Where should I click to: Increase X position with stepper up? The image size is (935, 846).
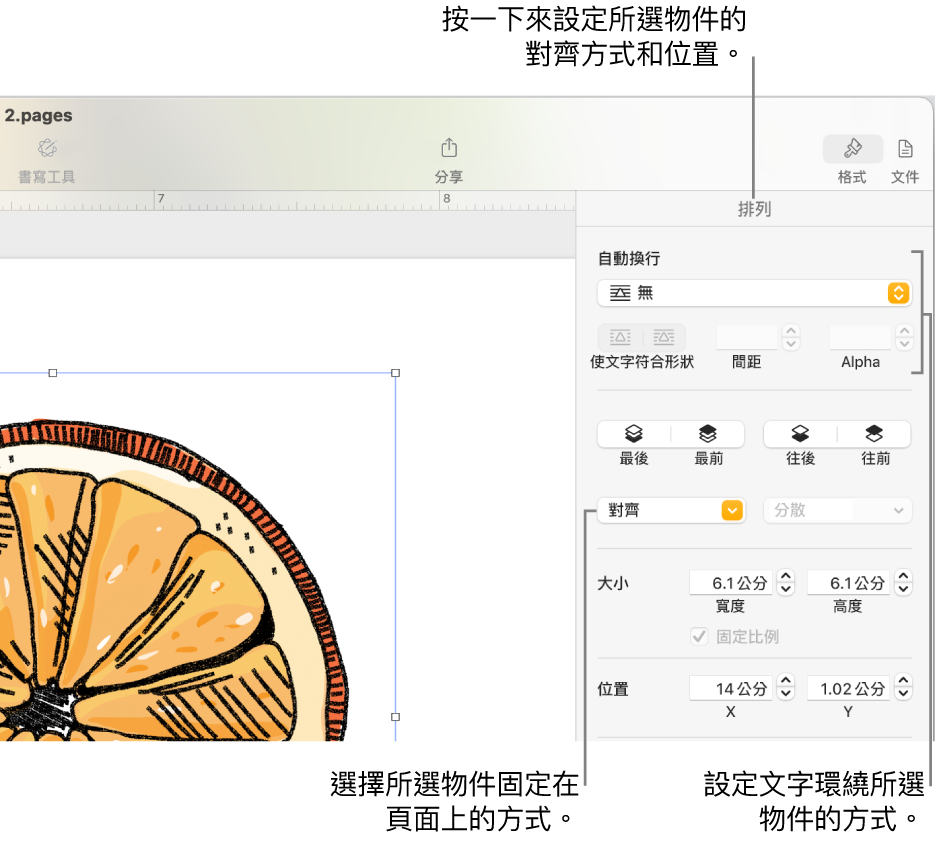(786, 681)
